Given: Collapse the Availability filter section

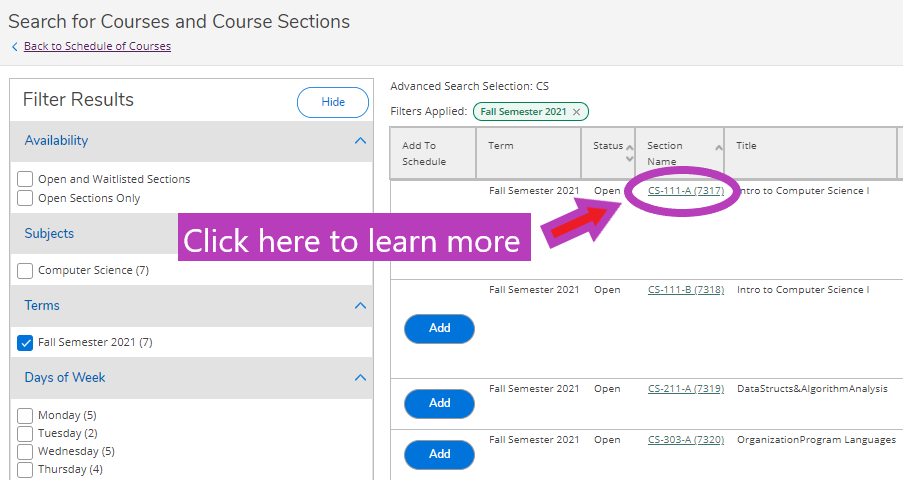Looking at the screenshot, I should 361,141.
